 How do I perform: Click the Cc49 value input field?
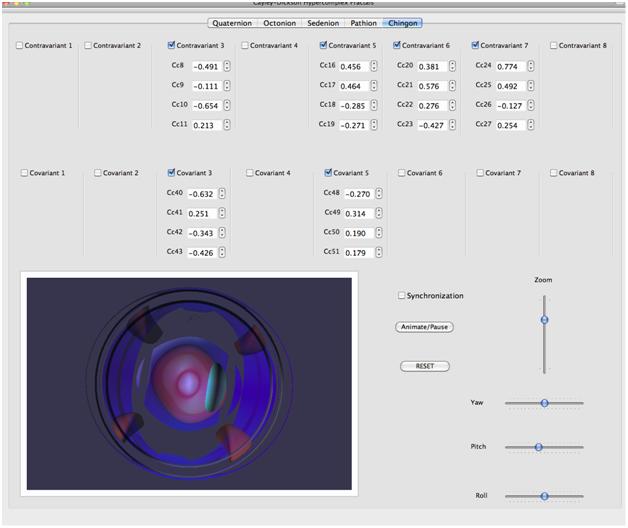358,214
